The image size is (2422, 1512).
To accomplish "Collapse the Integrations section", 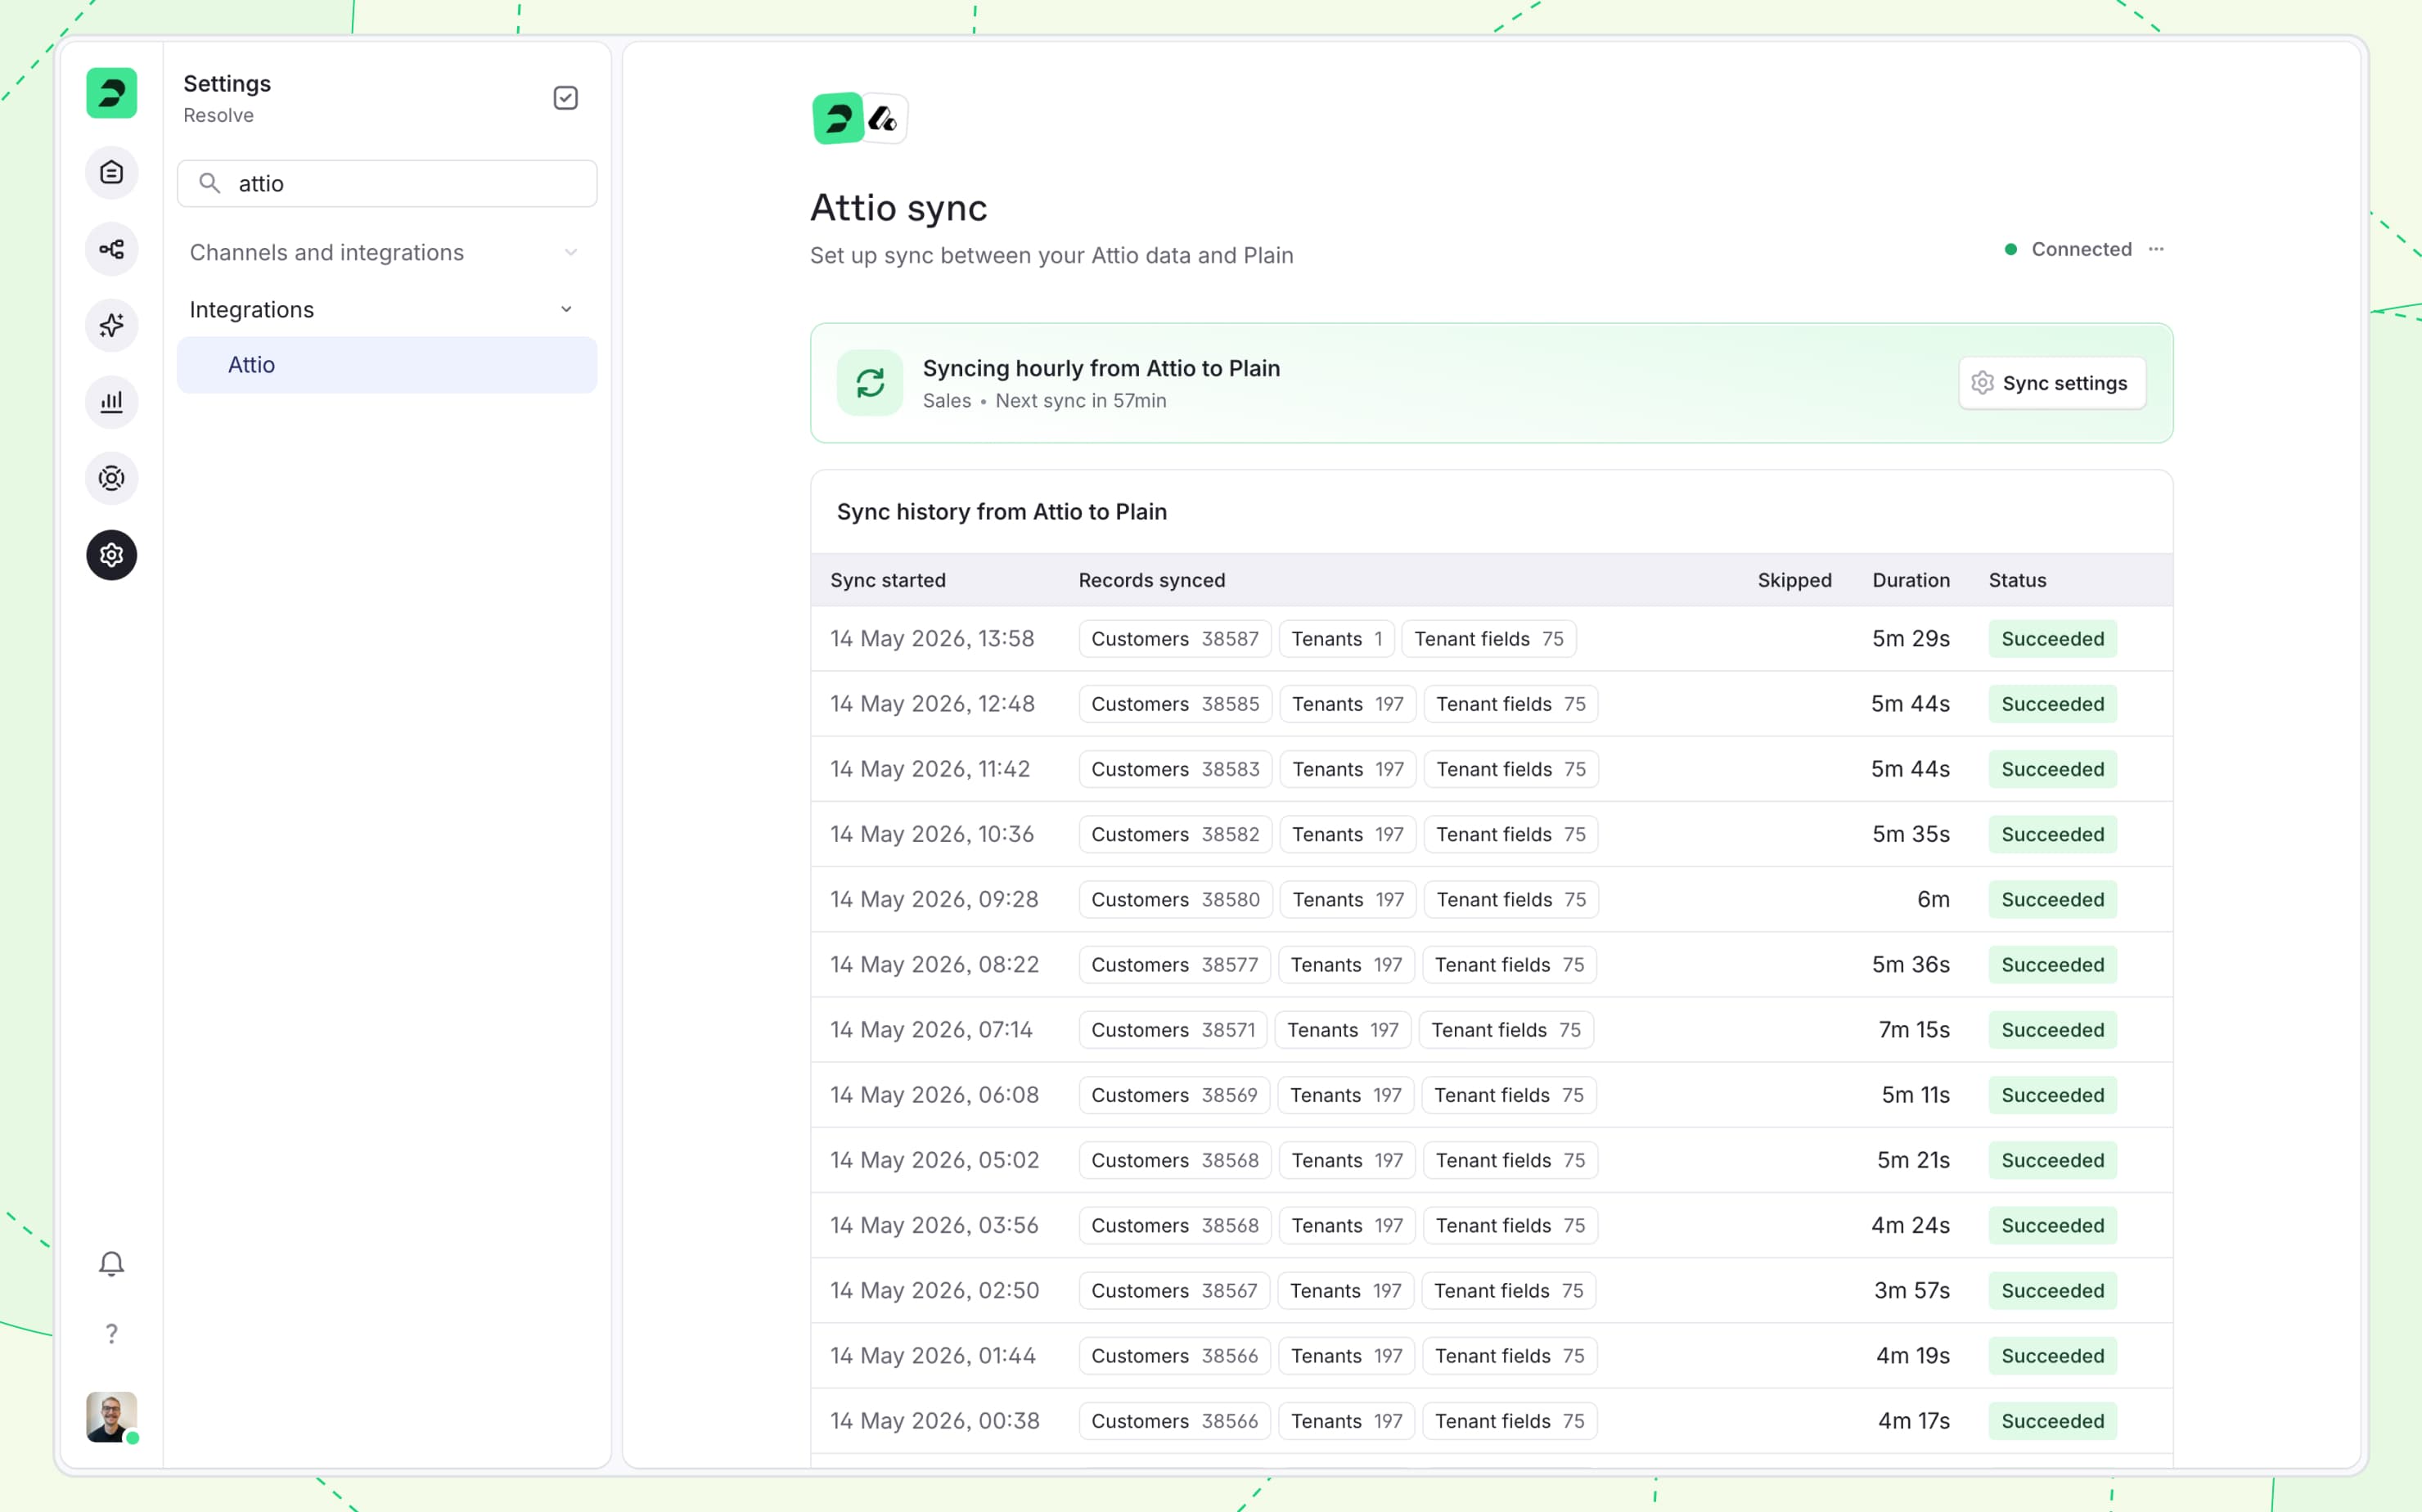I will 387,309.
